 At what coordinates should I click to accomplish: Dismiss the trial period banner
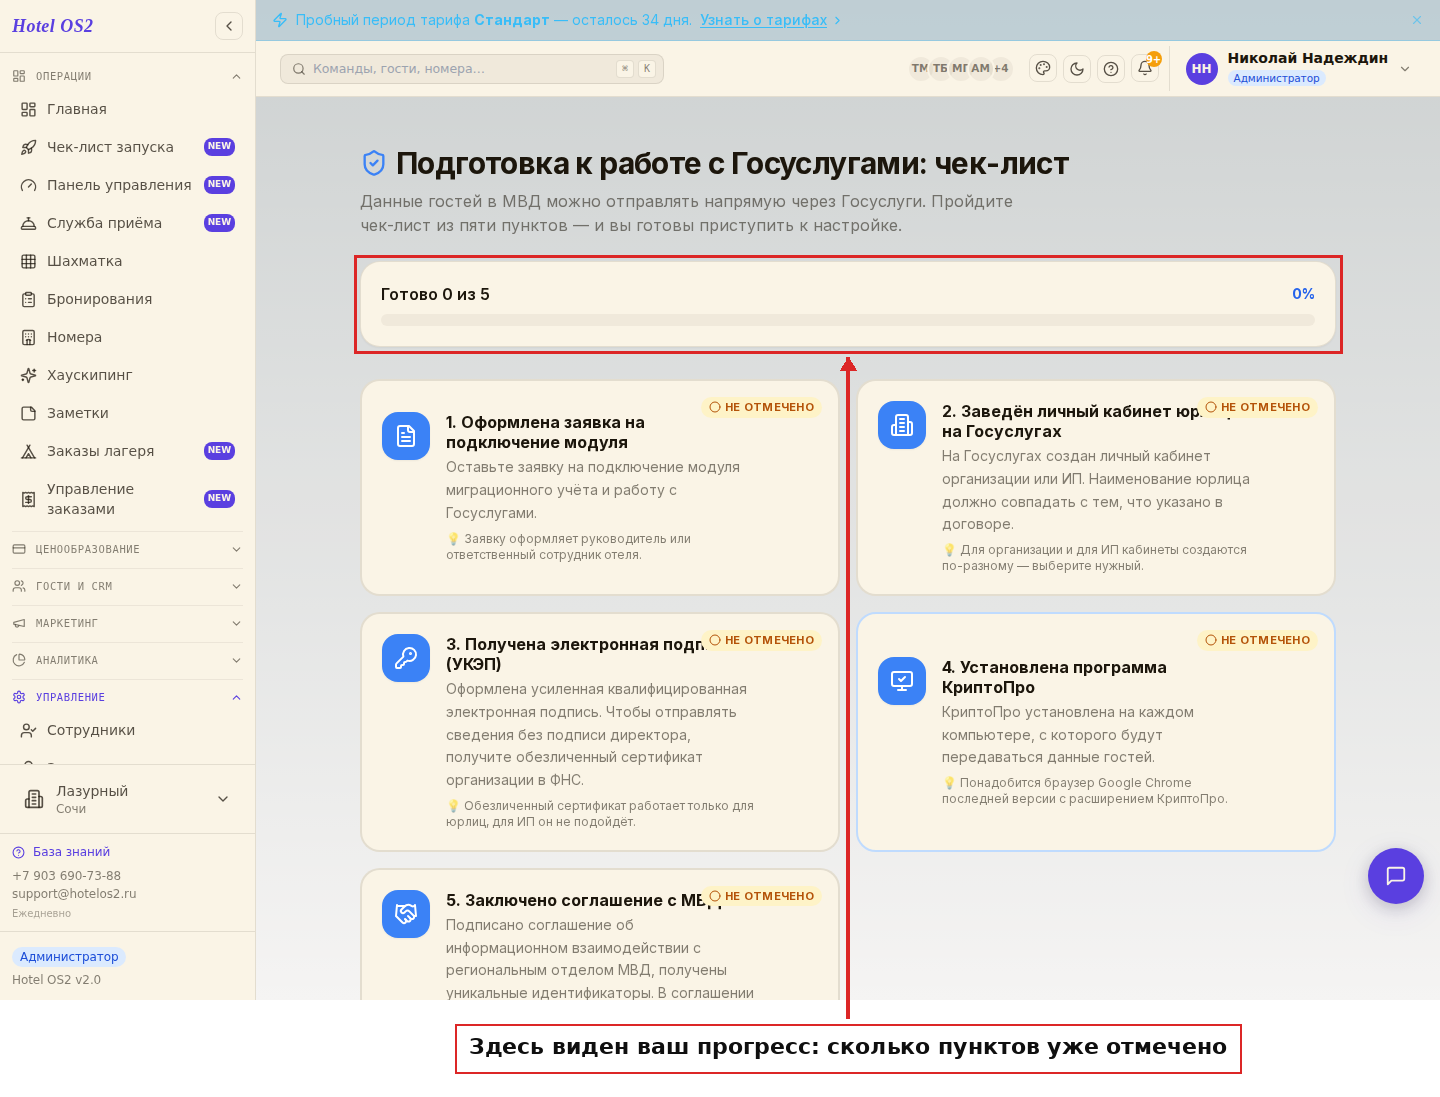coord(1417,20)
